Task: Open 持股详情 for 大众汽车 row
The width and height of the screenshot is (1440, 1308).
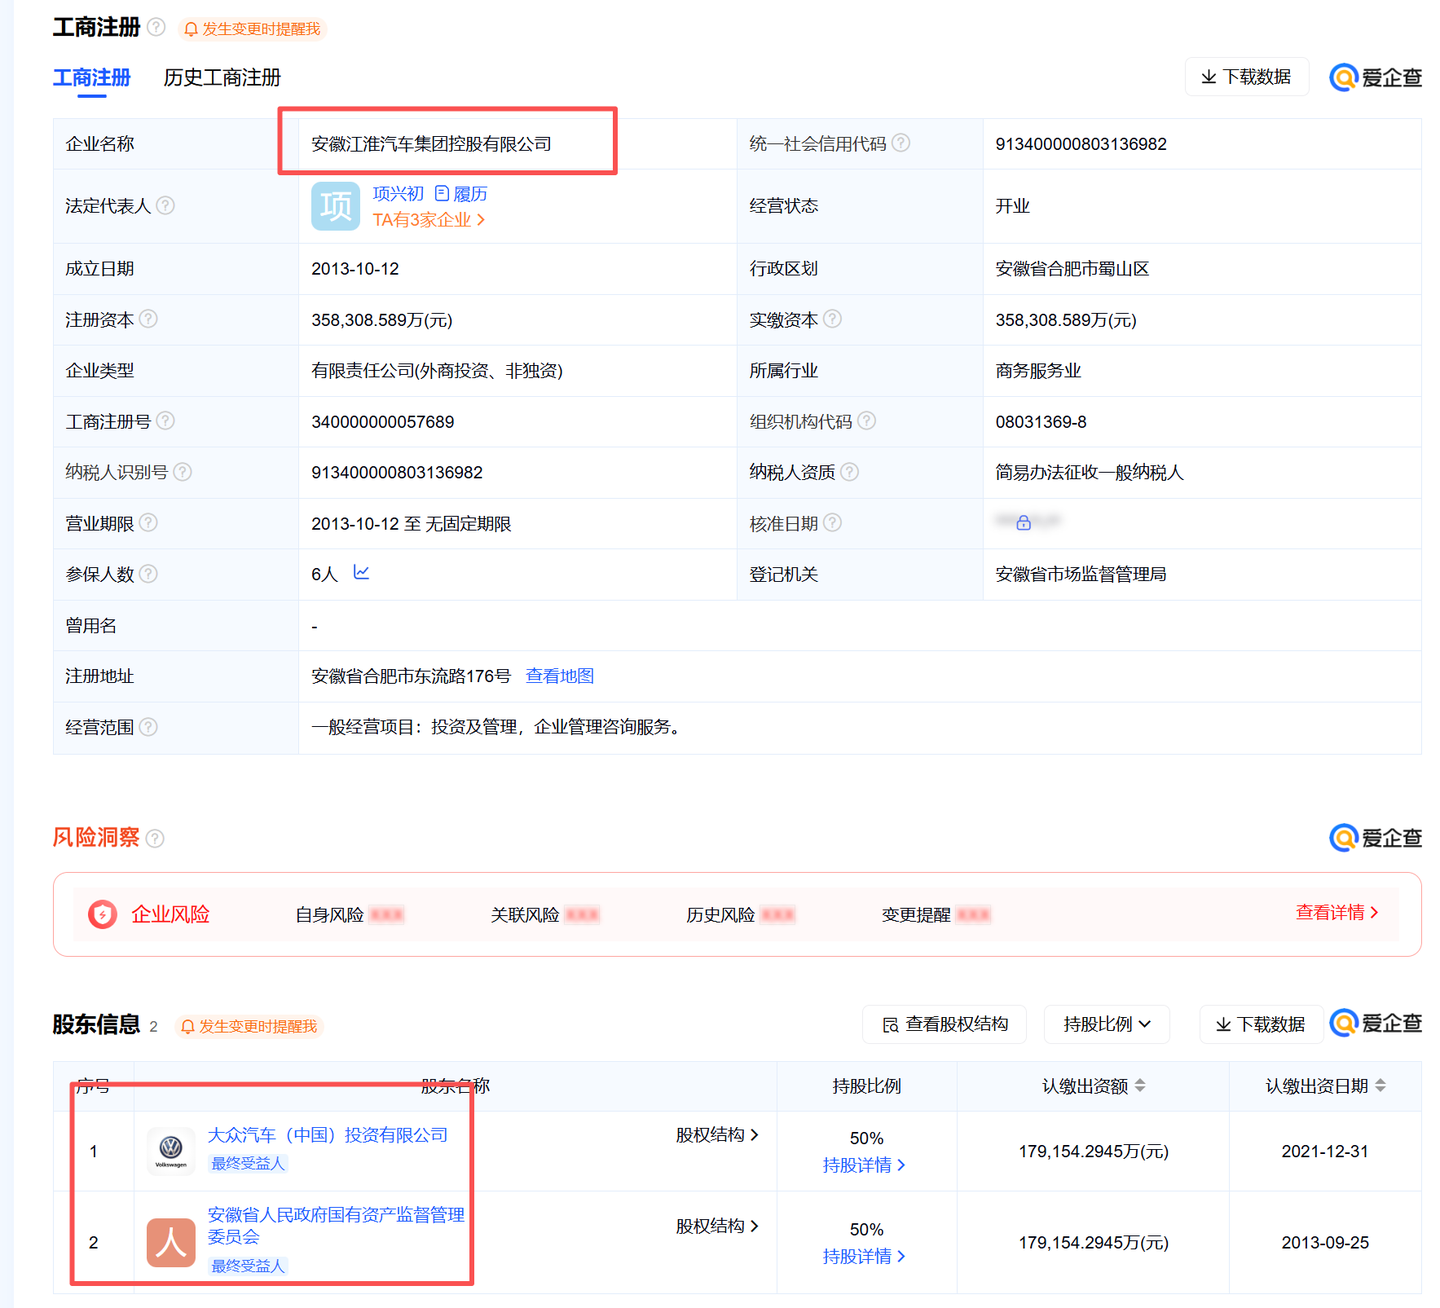Action: pyautogui.click(x=864, y=1165)
